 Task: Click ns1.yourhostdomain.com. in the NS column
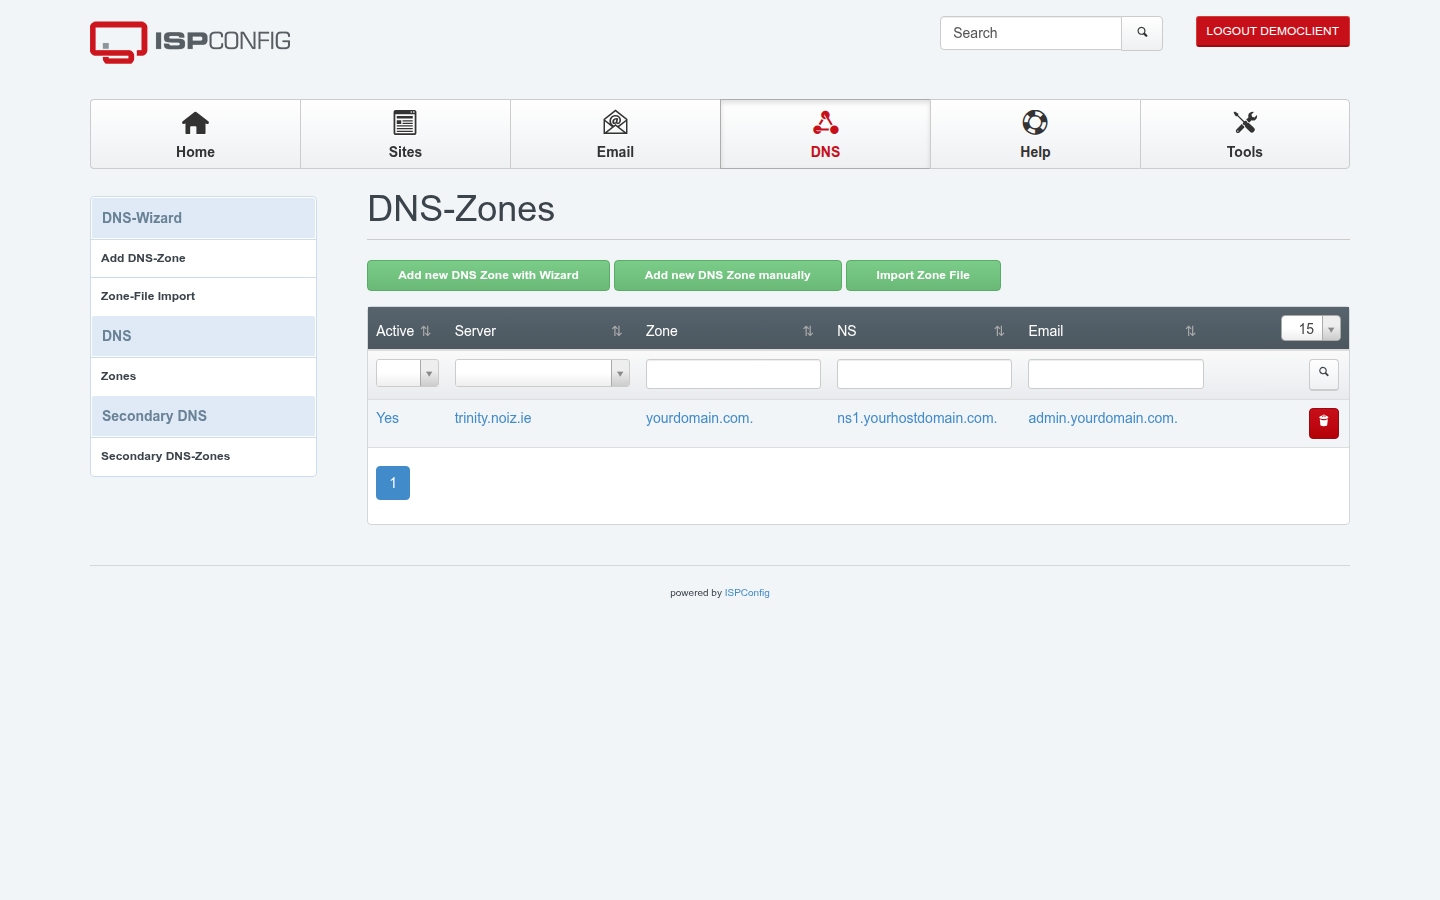[x=917, y=418]
